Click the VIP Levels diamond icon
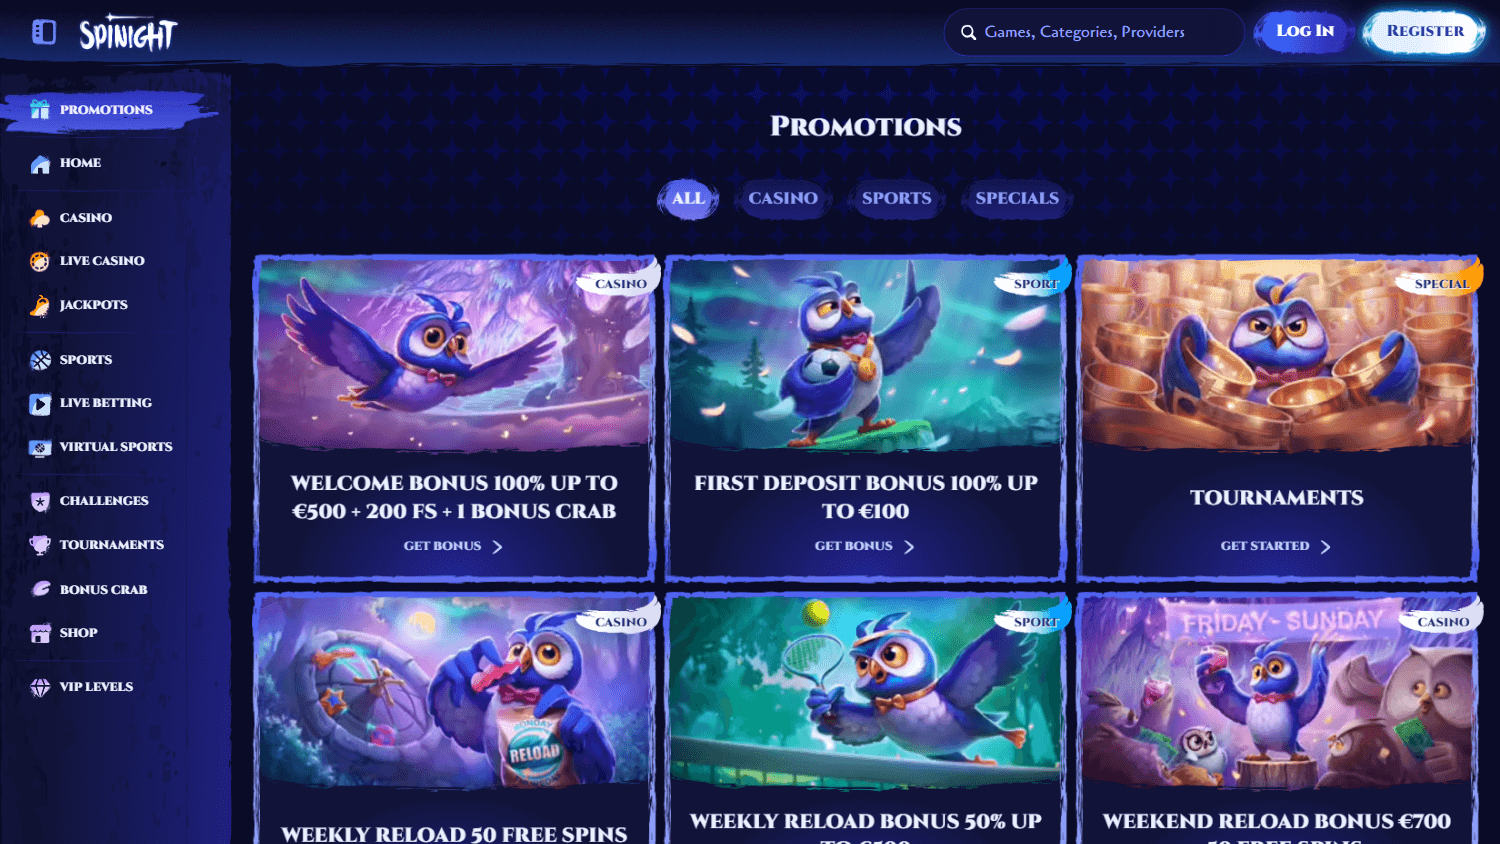 pyautogui.click(x=40, y=687)
